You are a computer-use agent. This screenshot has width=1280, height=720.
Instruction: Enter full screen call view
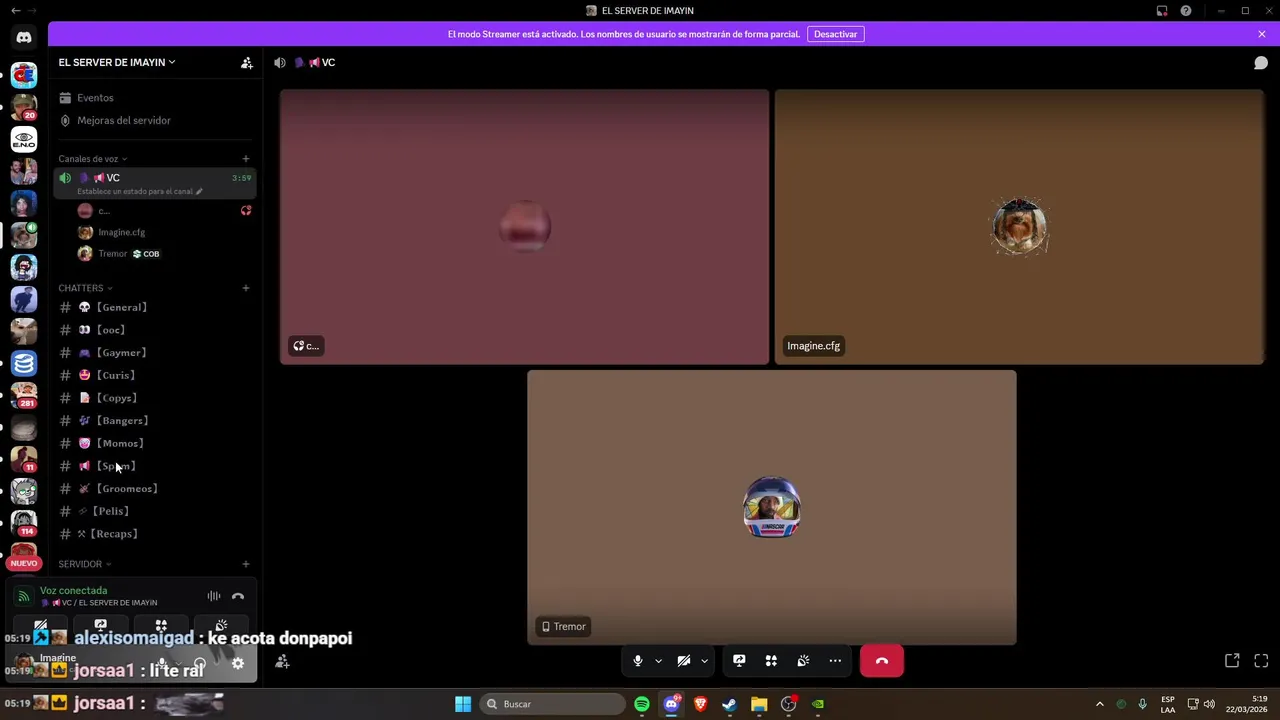click(1261, 661)
